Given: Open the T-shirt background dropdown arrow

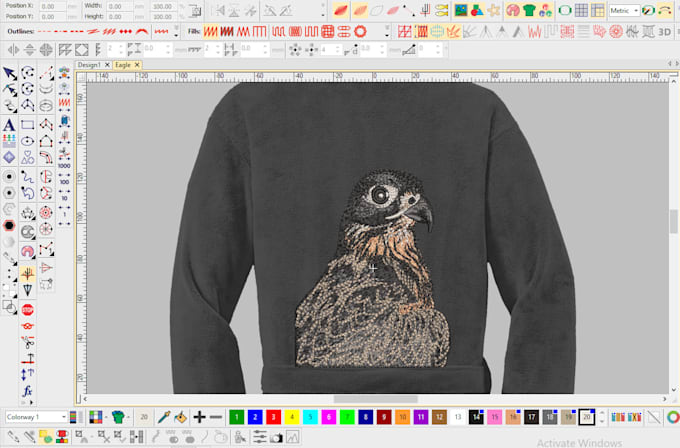Looking at the screenshot, I should pyautogui.click(x=129, y=418).
